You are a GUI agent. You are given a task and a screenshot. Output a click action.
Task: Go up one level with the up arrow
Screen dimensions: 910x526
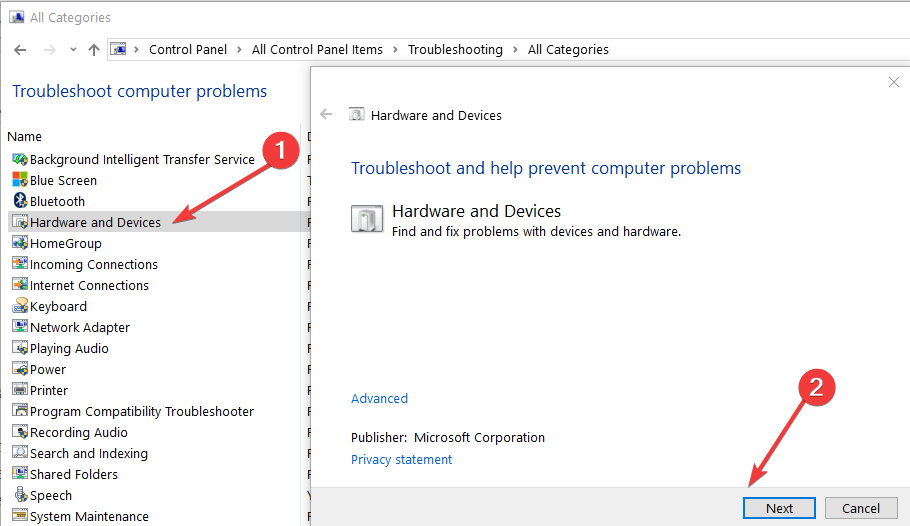[93, 50]
